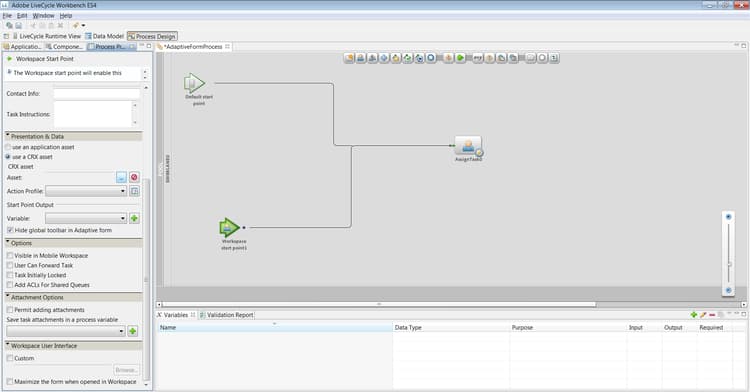Click the Browse... button under Custom

pos(127,370)
